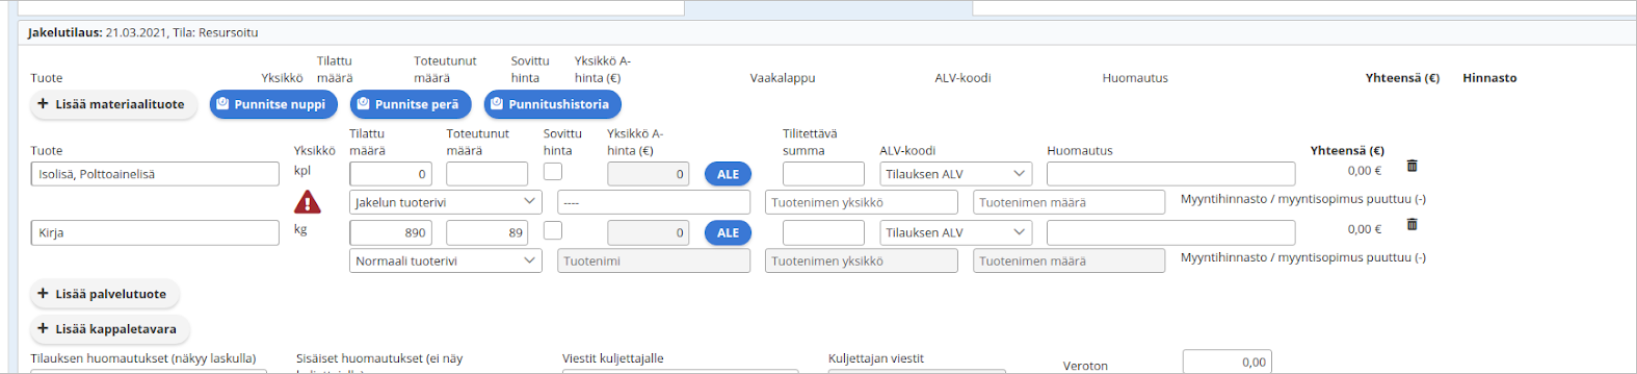Viewport: 1637px width, 374px height.
Task: Delete the Kirja row using trash icon
Action: tap(1412, 224)
